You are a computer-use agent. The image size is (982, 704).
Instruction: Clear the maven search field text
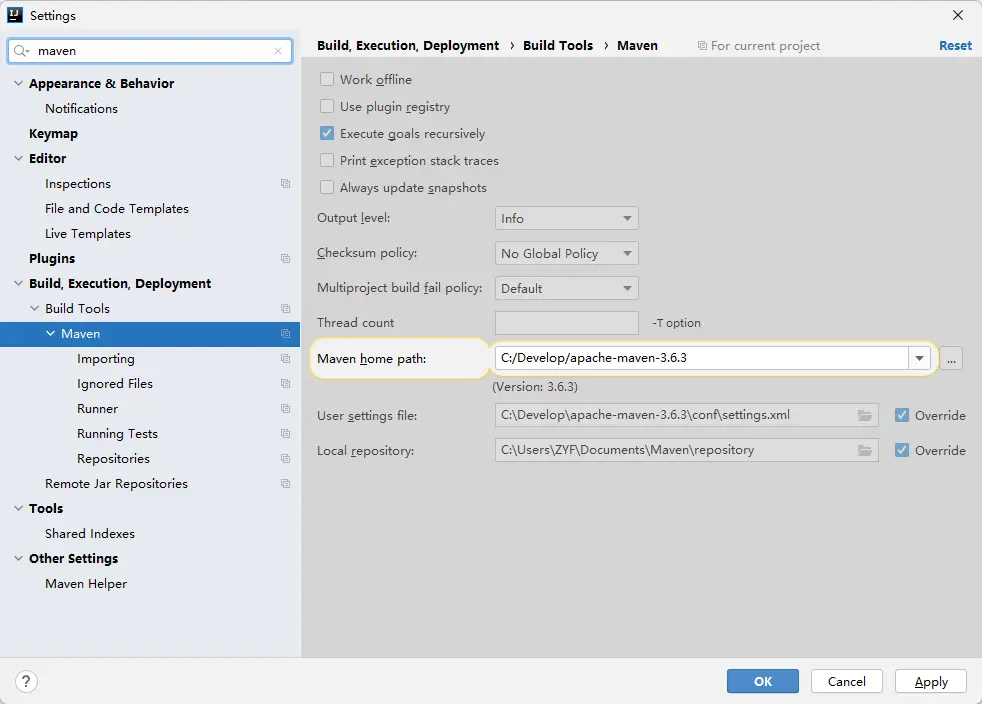click(278, 51)
